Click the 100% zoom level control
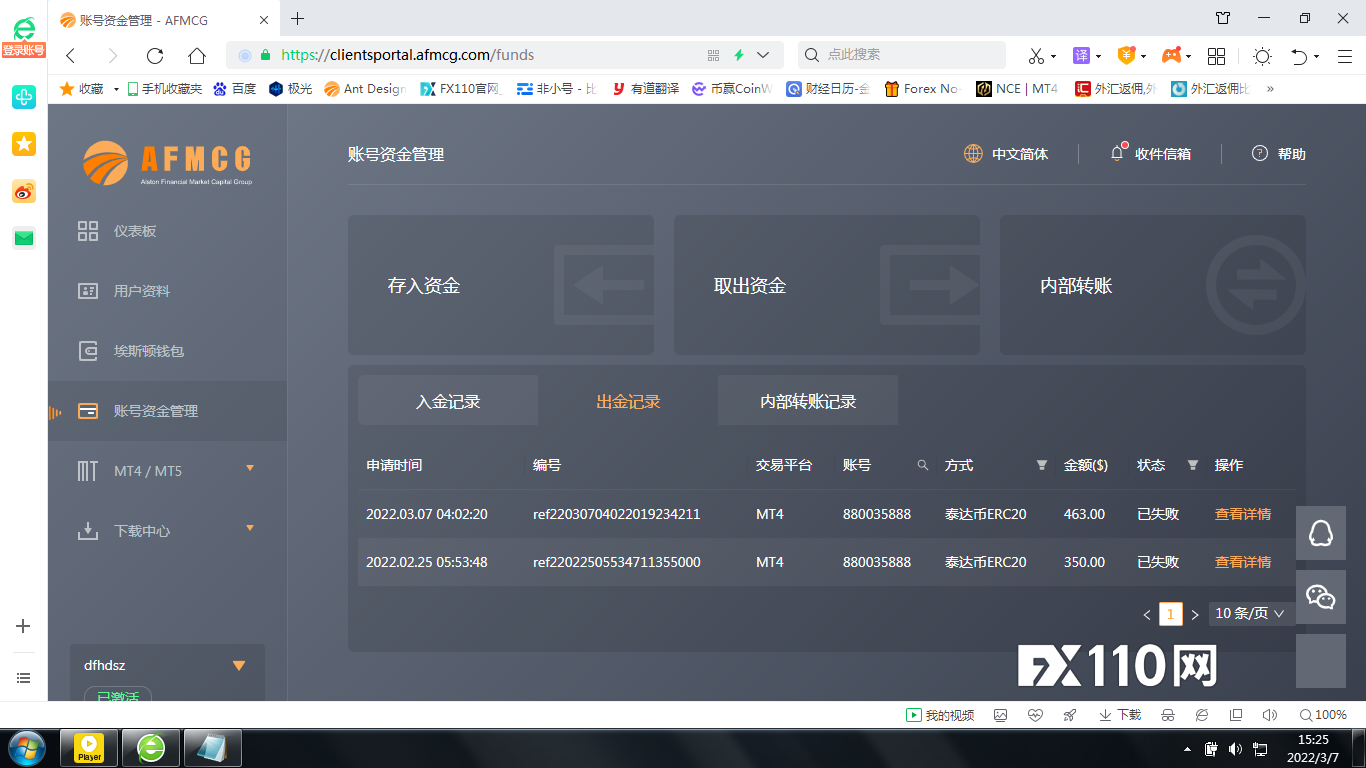Viewport: 1366px width, 768px height. [1322, 715]
